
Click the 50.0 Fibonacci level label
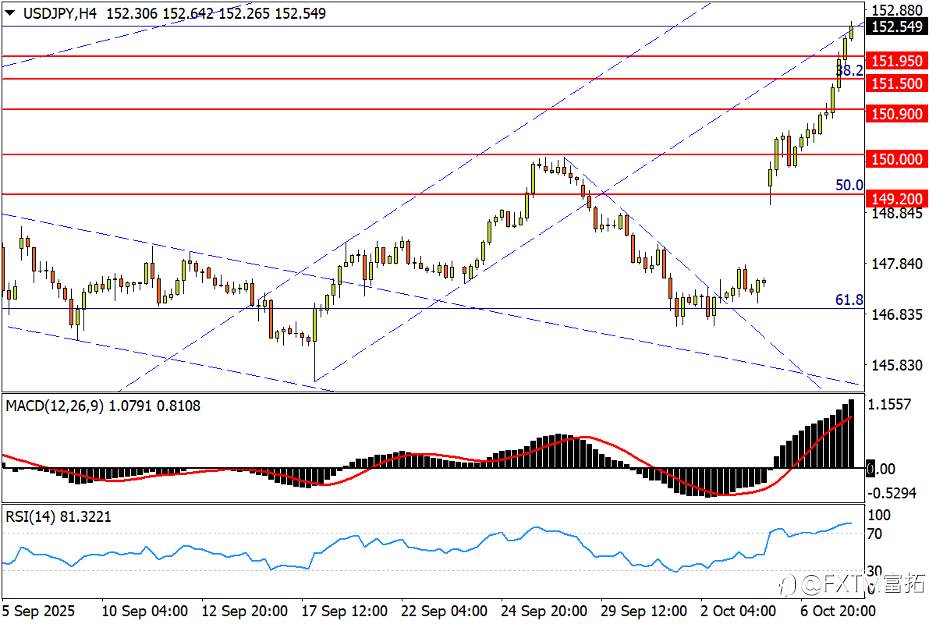click(x=849, y=185)
